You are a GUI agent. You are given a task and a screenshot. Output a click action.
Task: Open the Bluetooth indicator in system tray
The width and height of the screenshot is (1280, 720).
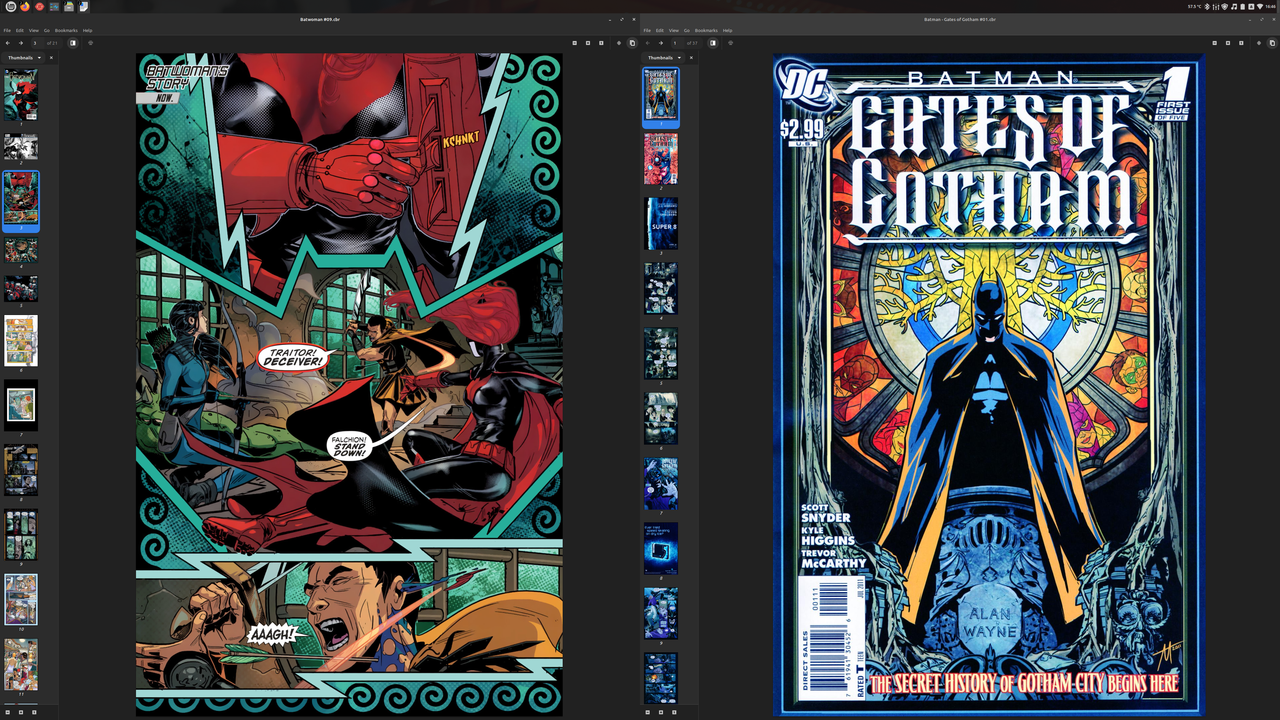1207,6
